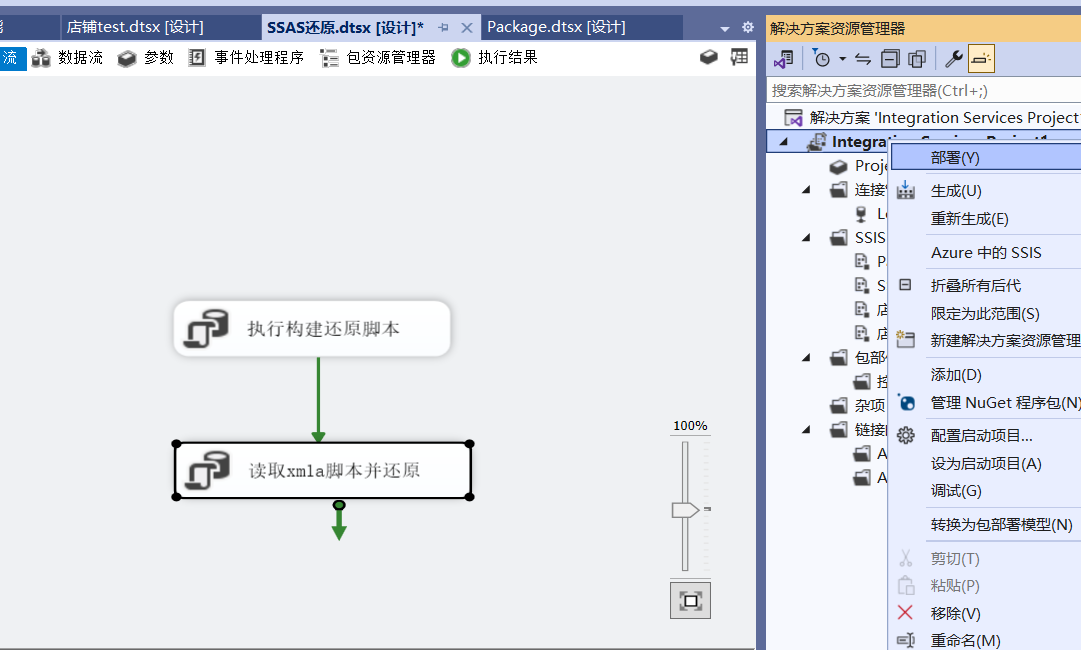Toggle preview selected items button
The image size is (1081, 650).
(981, 59)
